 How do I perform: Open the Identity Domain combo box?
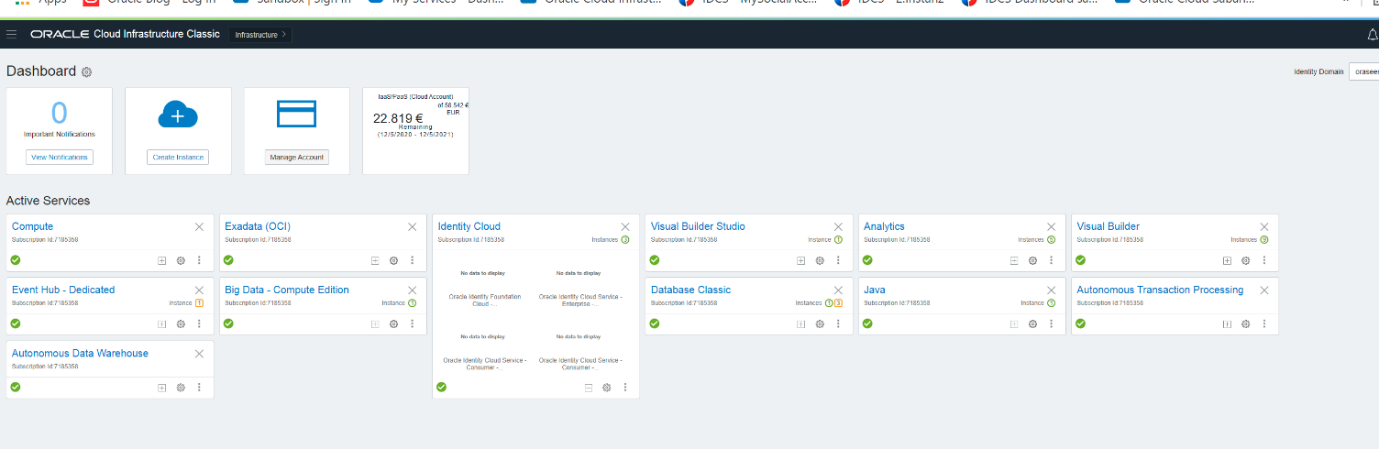click(1364, 71)
